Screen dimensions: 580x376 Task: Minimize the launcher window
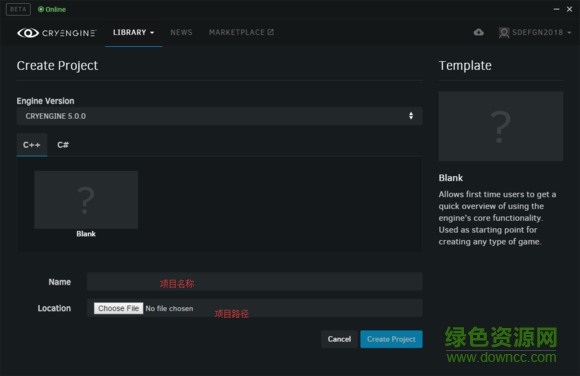tap(556, 9)
